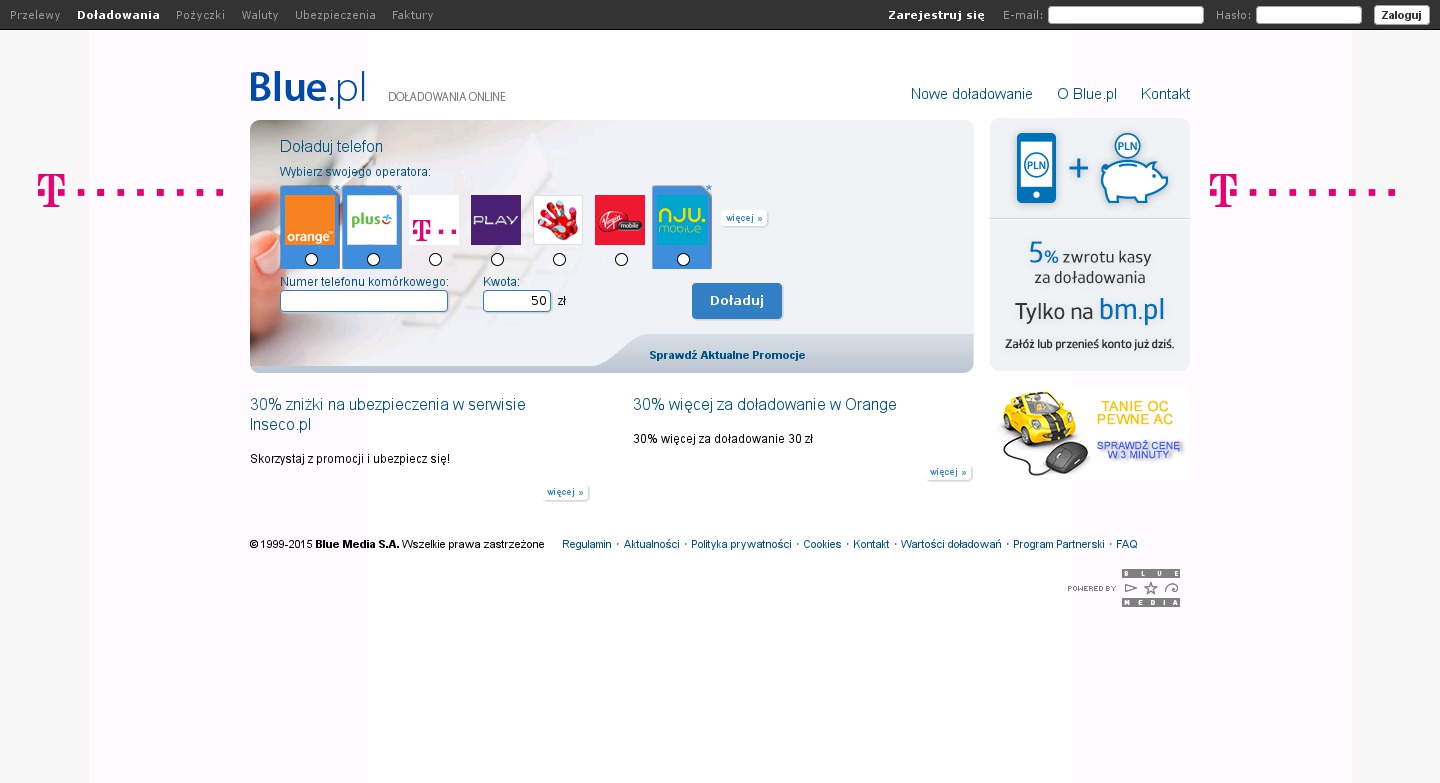Click the T-Mobile operator logo
Screen dimensions: 1440x783
click(434, 220)
